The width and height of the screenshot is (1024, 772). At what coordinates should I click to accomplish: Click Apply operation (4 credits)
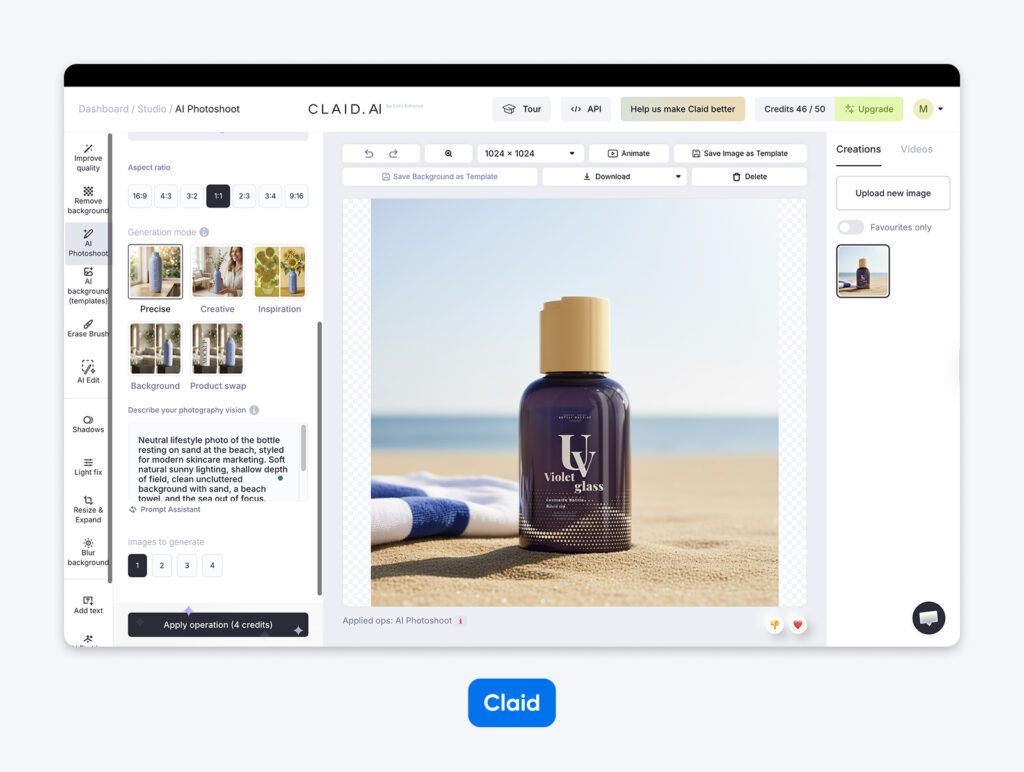[x=217, y=624]
